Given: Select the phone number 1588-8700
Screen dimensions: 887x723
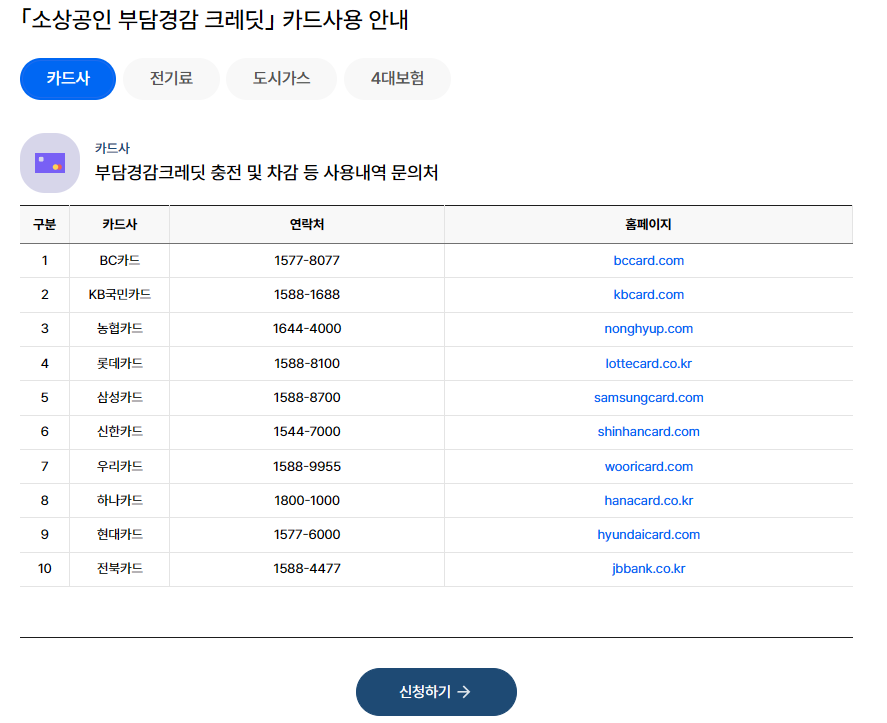Looking at the screenshot, I should (x=307, y=398).
